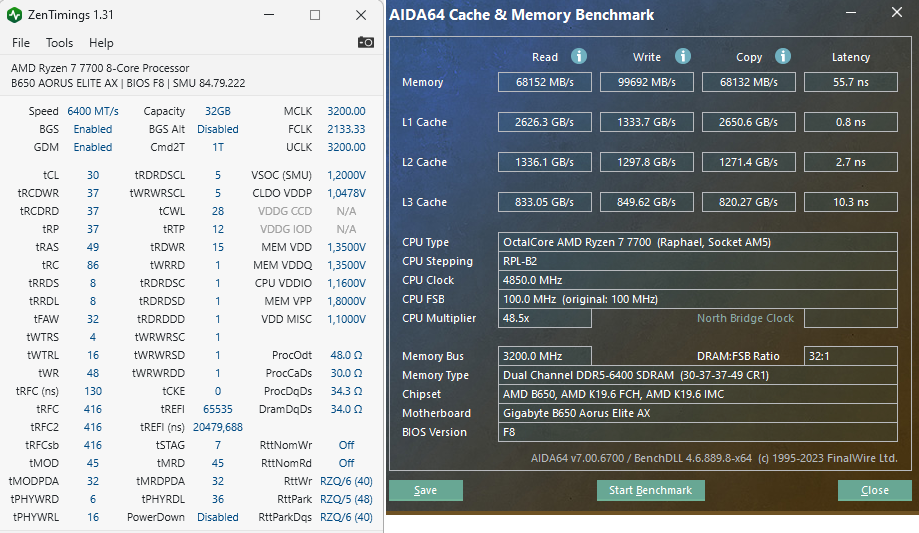Click the ZenTimings screenshot camera icon
919x533 pixels.
click(x=366, y=42)
